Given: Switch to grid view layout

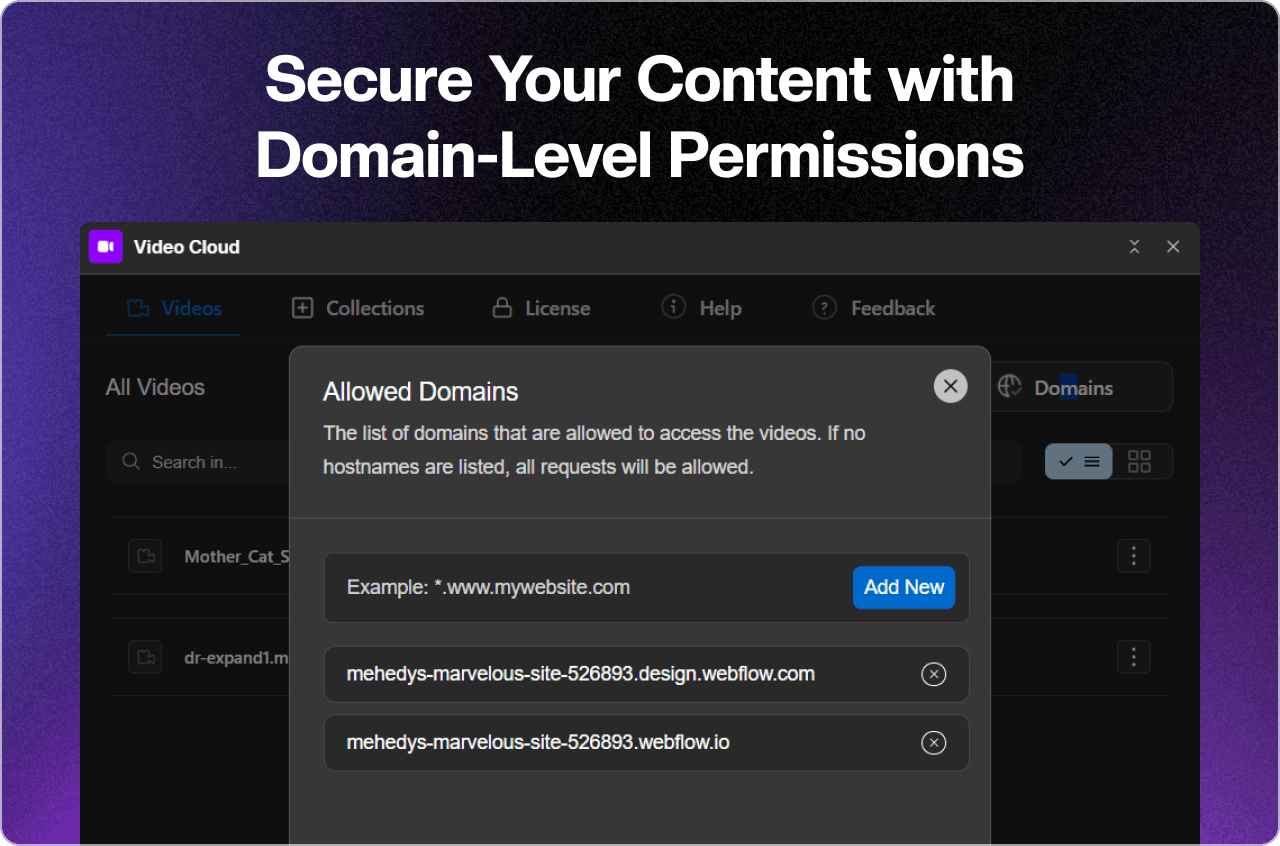Looking at the screenshot, I should tap(1138, 461).
